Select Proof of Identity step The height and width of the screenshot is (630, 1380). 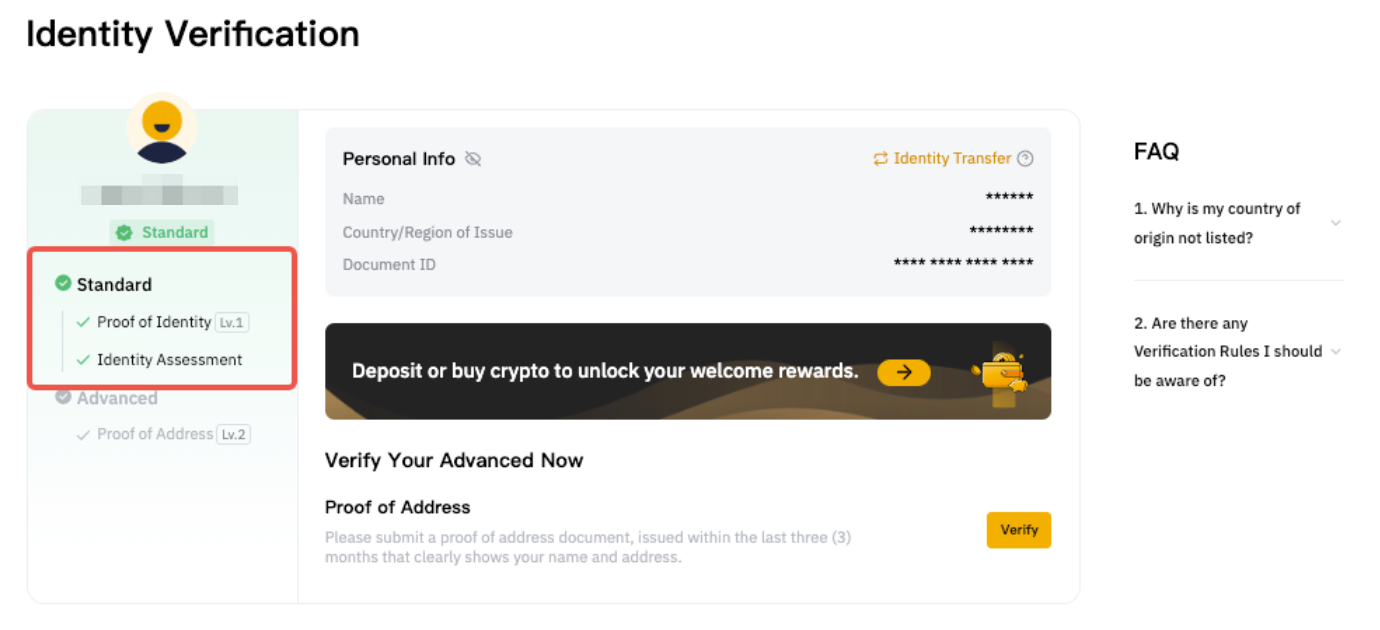154,322
